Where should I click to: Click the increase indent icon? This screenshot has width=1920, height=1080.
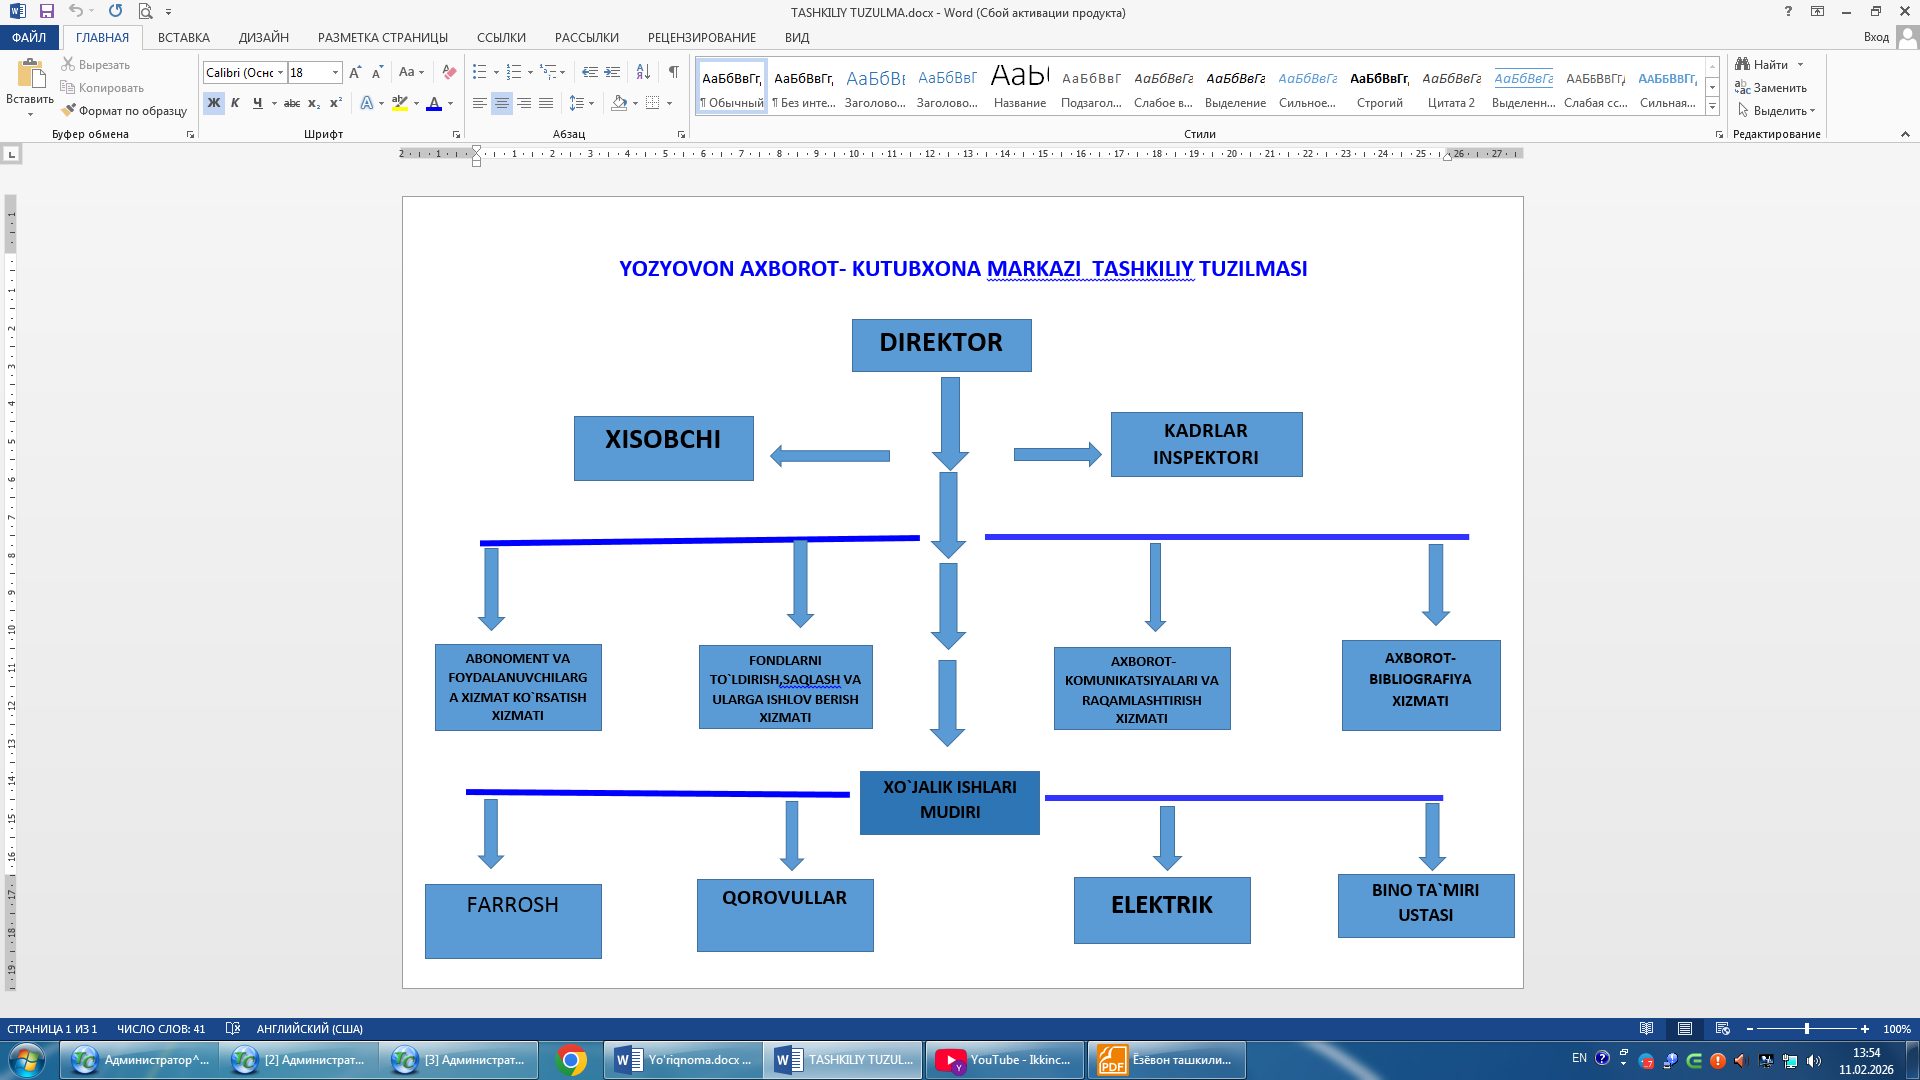coord(612,72)
